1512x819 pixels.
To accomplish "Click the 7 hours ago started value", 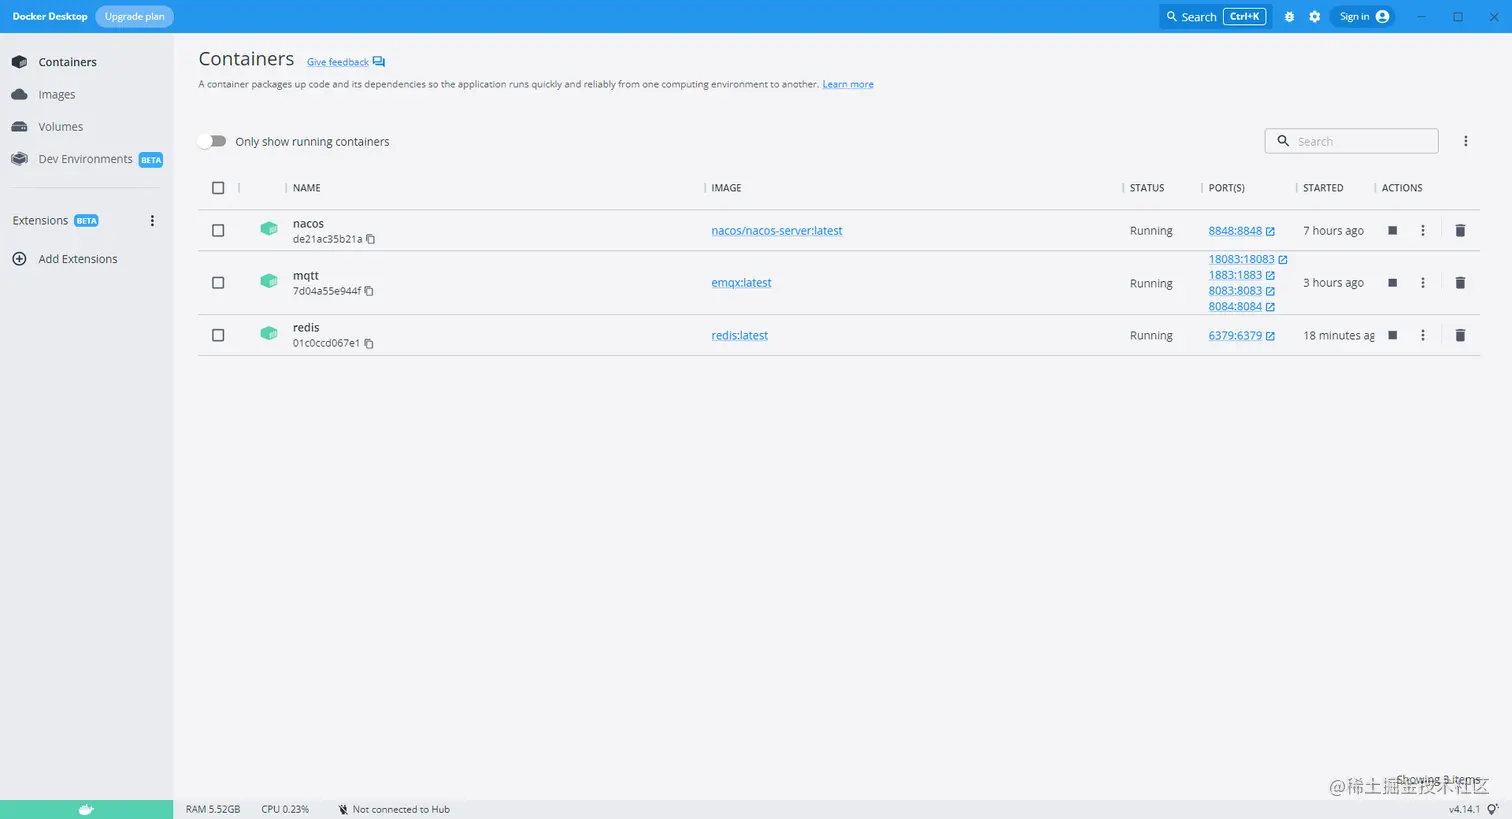I will tap(1333, 231).
